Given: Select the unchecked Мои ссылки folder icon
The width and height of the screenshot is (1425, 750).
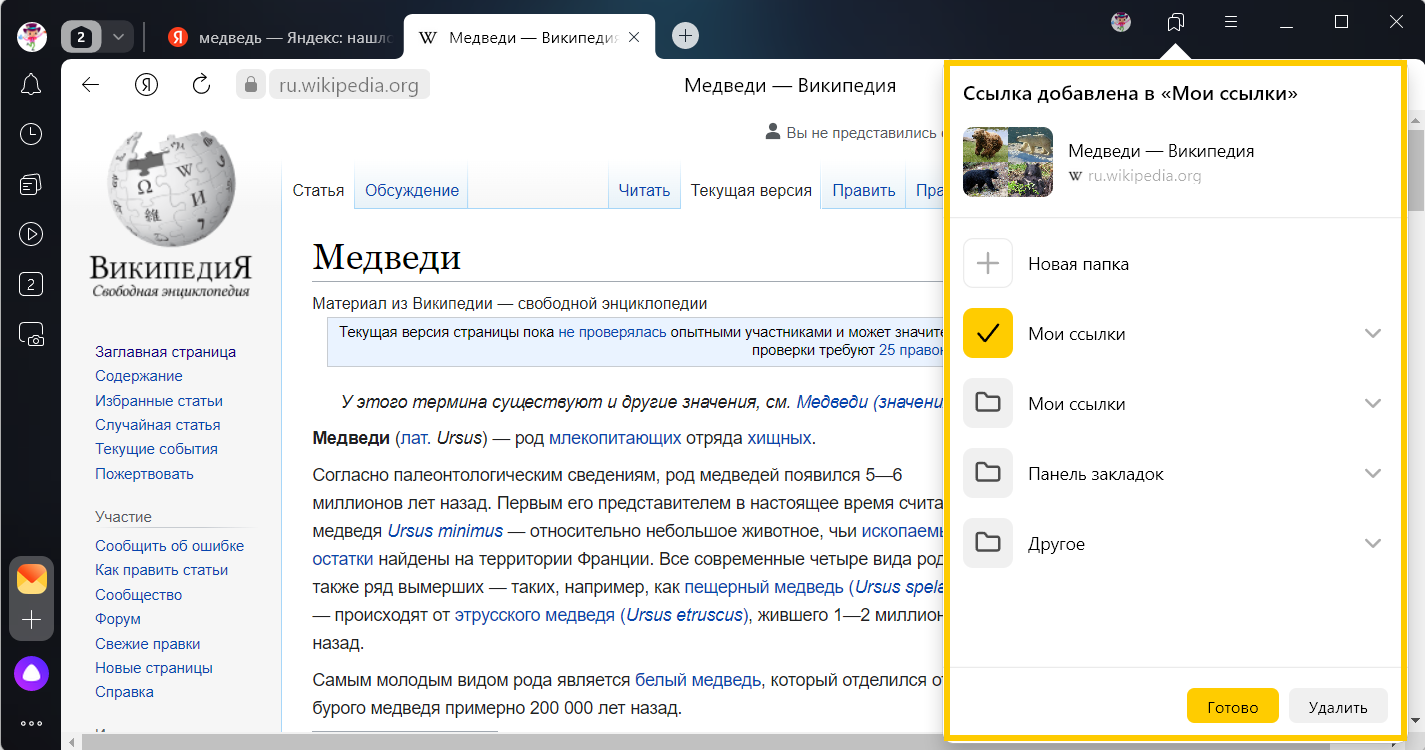Looking at the screenshot, I should click(988, 404).
